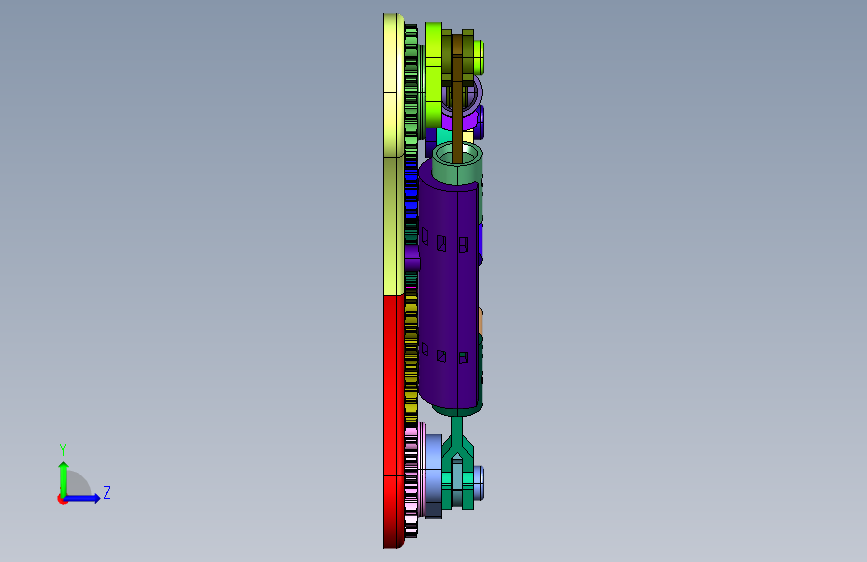
Task: Click the red origin dot of axis triad
Action: point(62,499)
